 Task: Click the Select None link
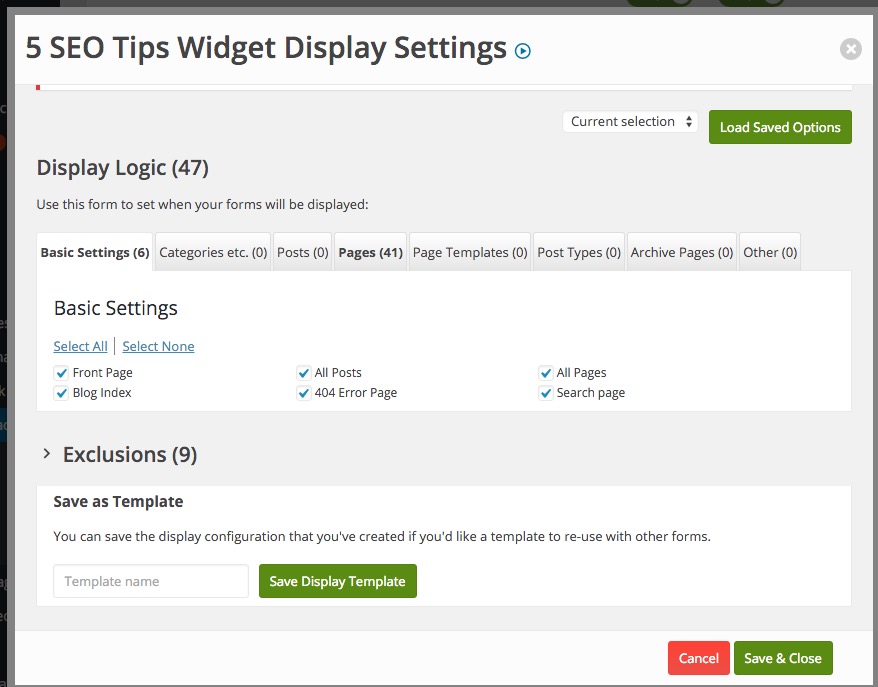(158, 347)
